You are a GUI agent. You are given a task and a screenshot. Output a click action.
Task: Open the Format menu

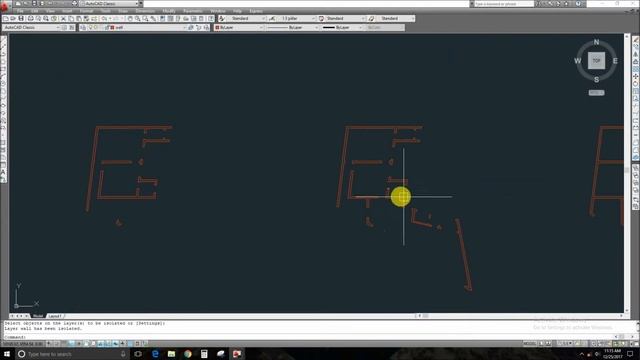coord(86,11)
